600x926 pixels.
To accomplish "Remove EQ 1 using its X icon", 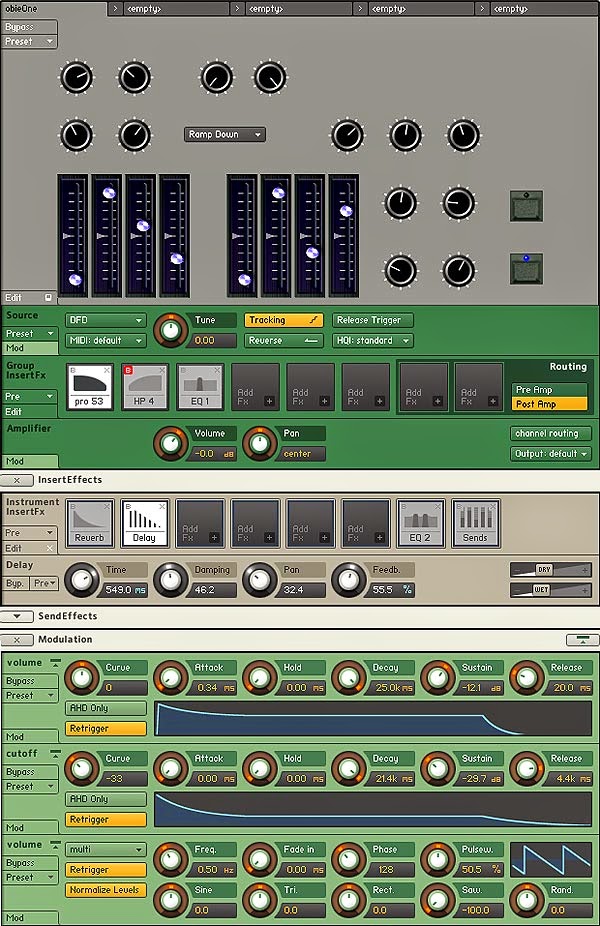I will click(217, 370).
